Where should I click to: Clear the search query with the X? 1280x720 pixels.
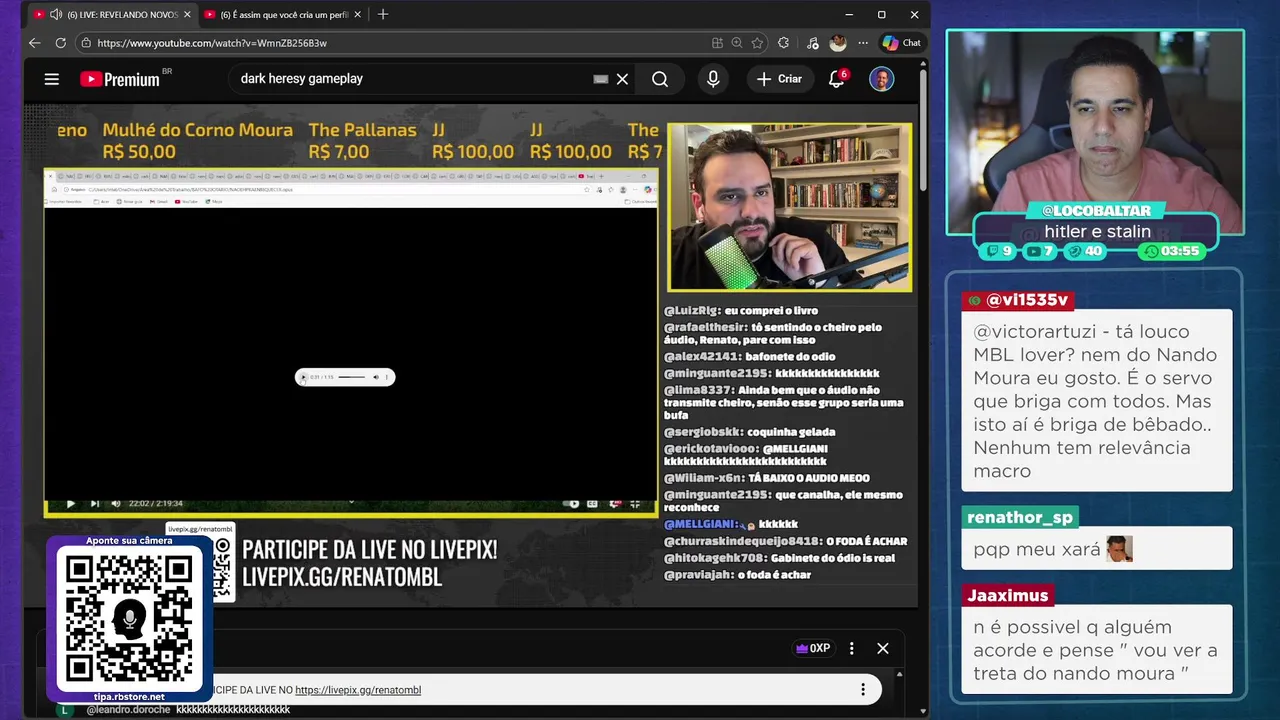tap(622, 79)
